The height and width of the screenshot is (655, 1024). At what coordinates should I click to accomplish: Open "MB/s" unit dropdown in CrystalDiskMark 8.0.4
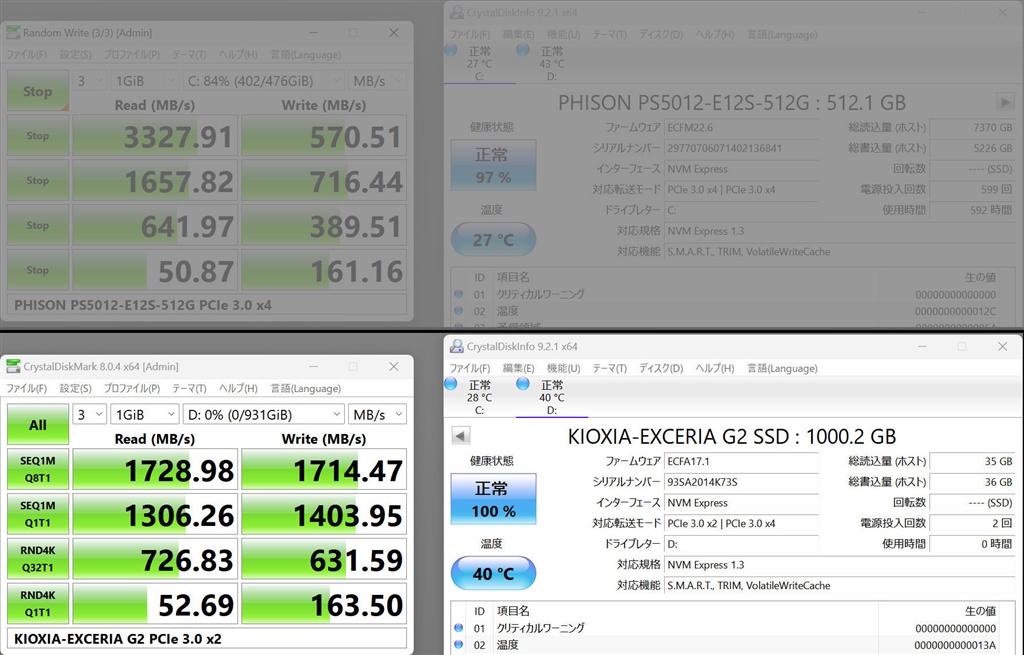377,414
